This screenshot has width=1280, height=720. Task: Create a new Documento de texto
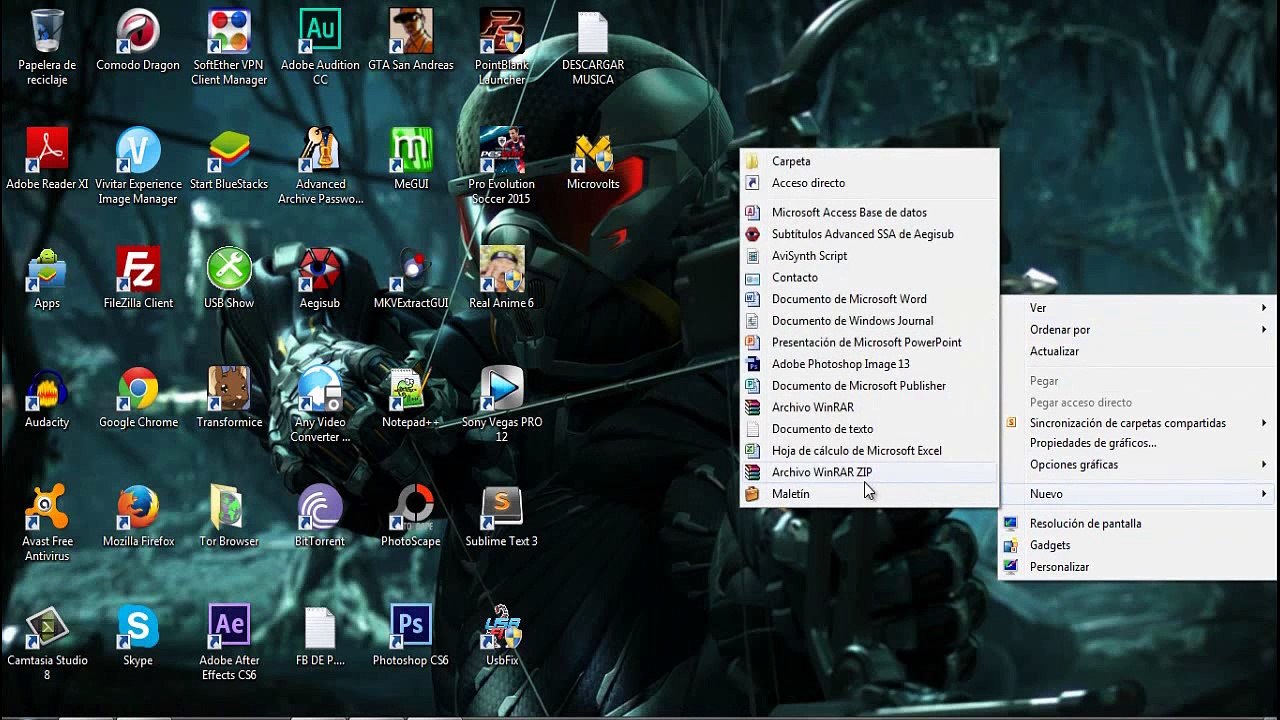click(x=869, y=429)
